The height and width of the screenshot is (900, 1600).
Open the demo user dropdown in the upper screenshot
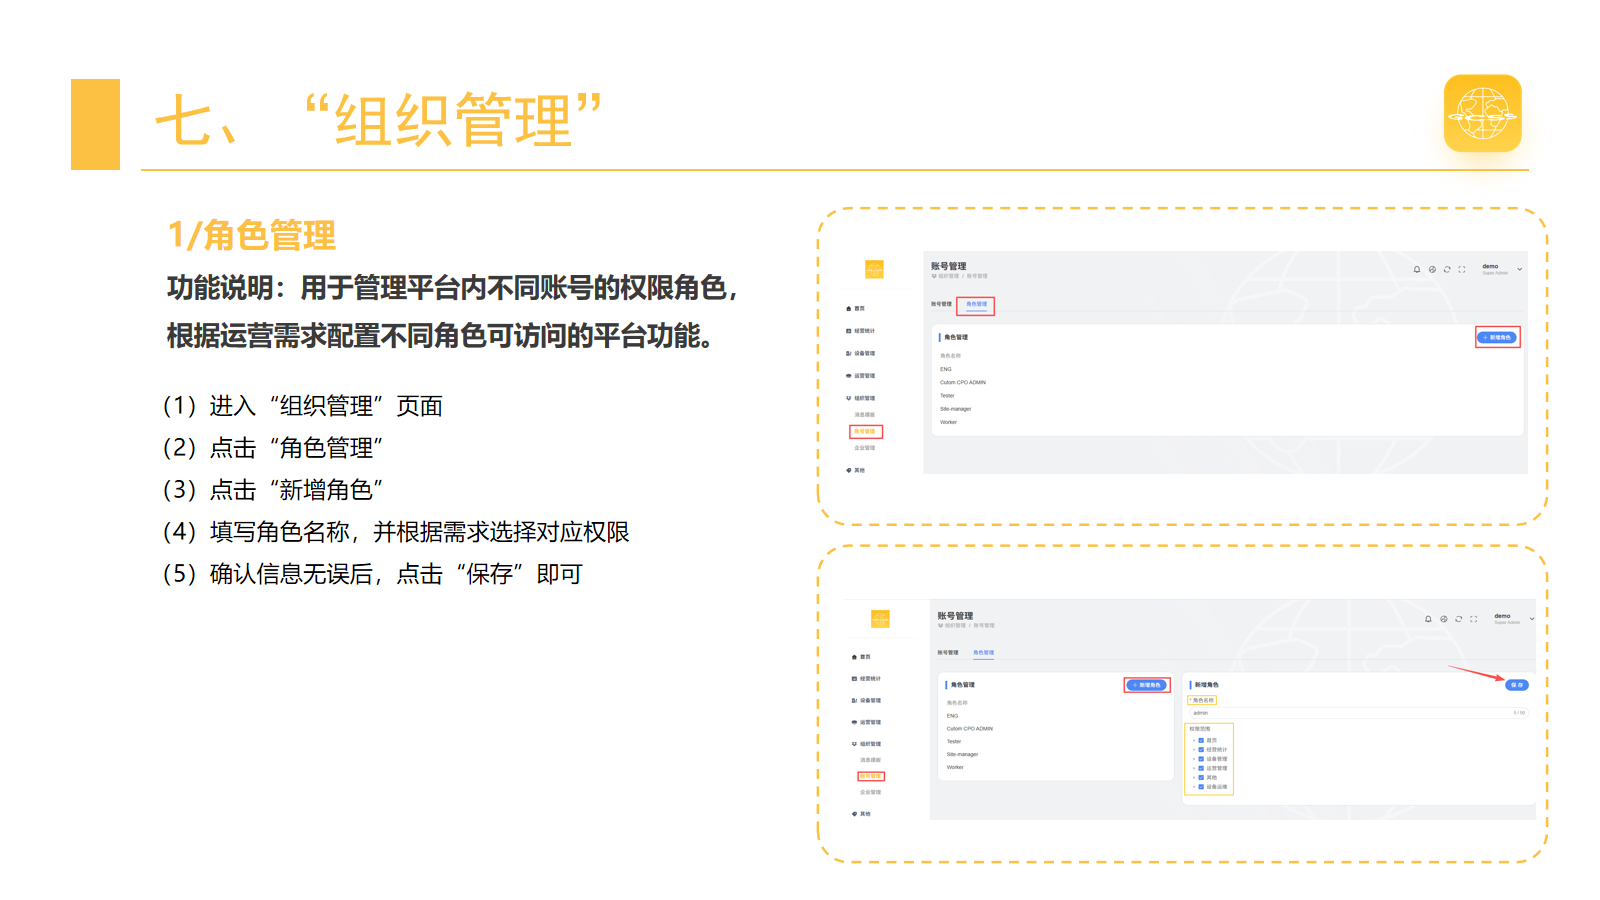(x=1501, y=269)
